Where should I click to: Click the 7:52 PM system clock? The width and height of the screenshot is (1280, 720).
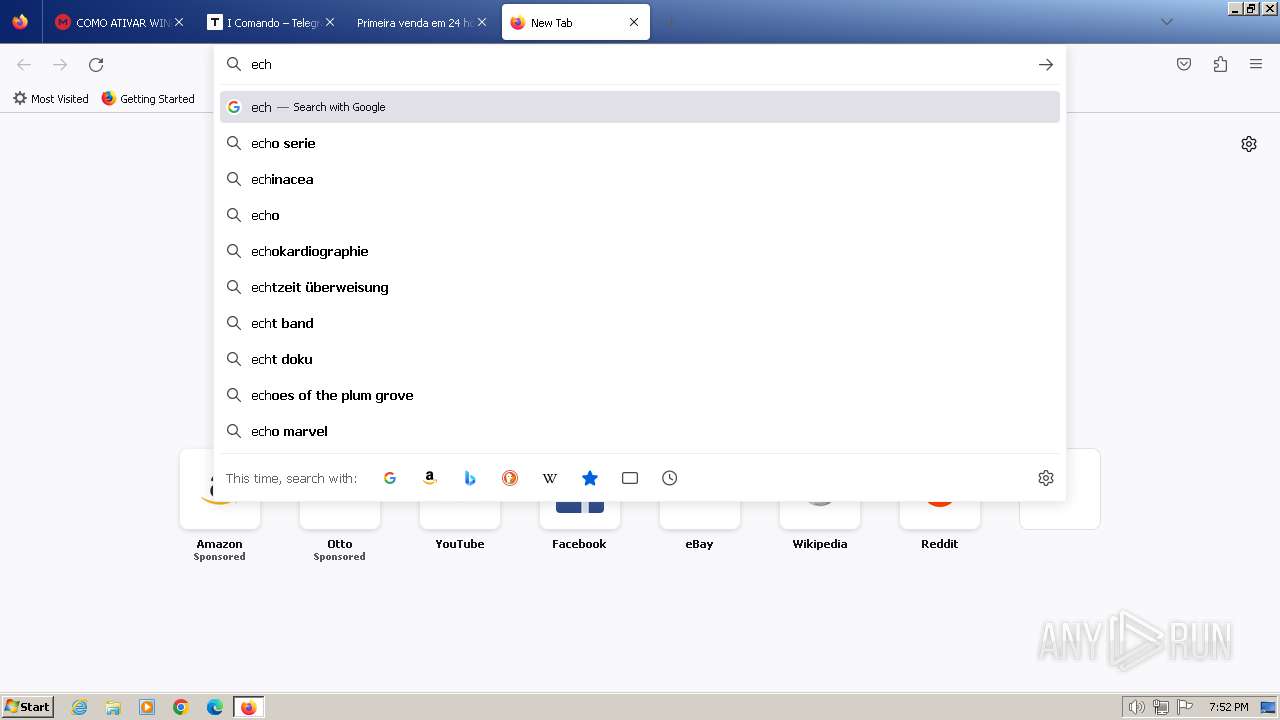point(1228,707)
